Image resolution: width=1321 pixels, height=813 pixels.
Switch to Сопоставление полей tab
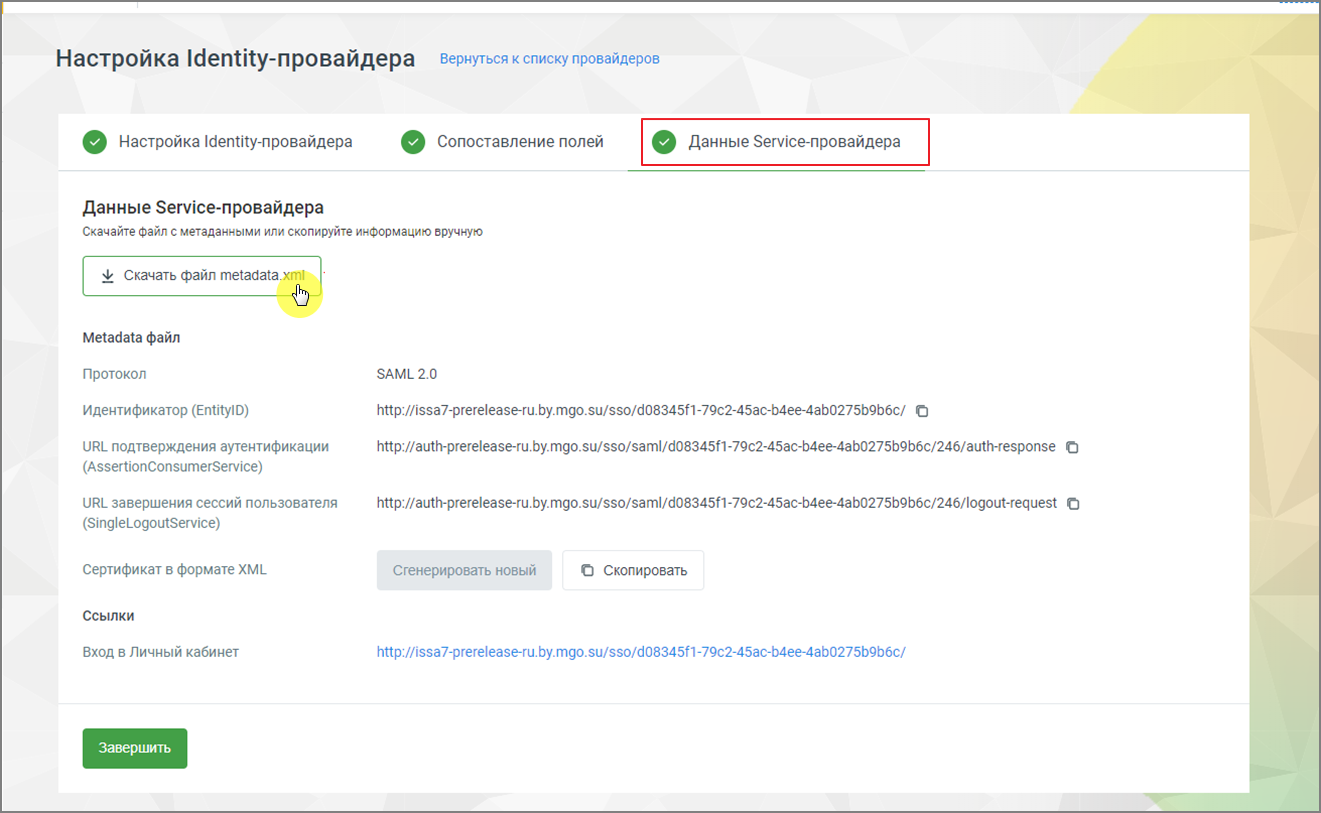[503, 142]
